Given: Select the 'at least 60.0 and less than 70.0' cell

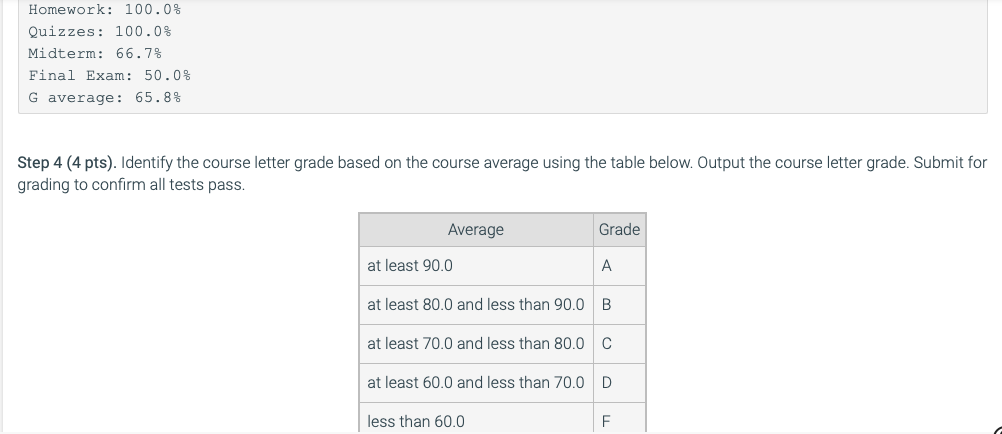Looking at the screenshot, I should [476, 383].
